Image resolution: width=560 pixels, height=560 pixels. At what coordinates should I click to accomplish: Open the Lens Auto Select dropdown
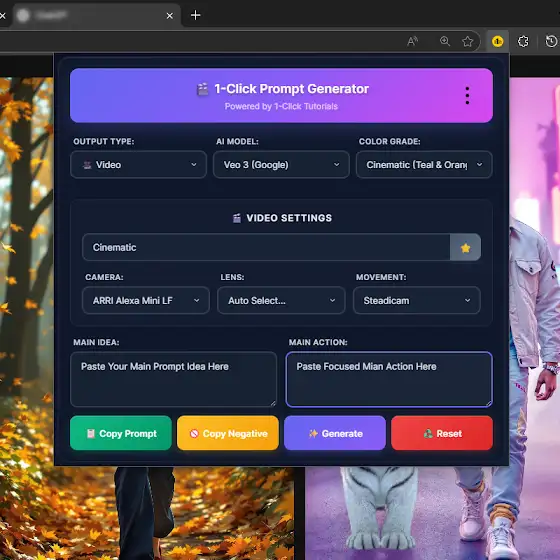click(x=281, y=300)
